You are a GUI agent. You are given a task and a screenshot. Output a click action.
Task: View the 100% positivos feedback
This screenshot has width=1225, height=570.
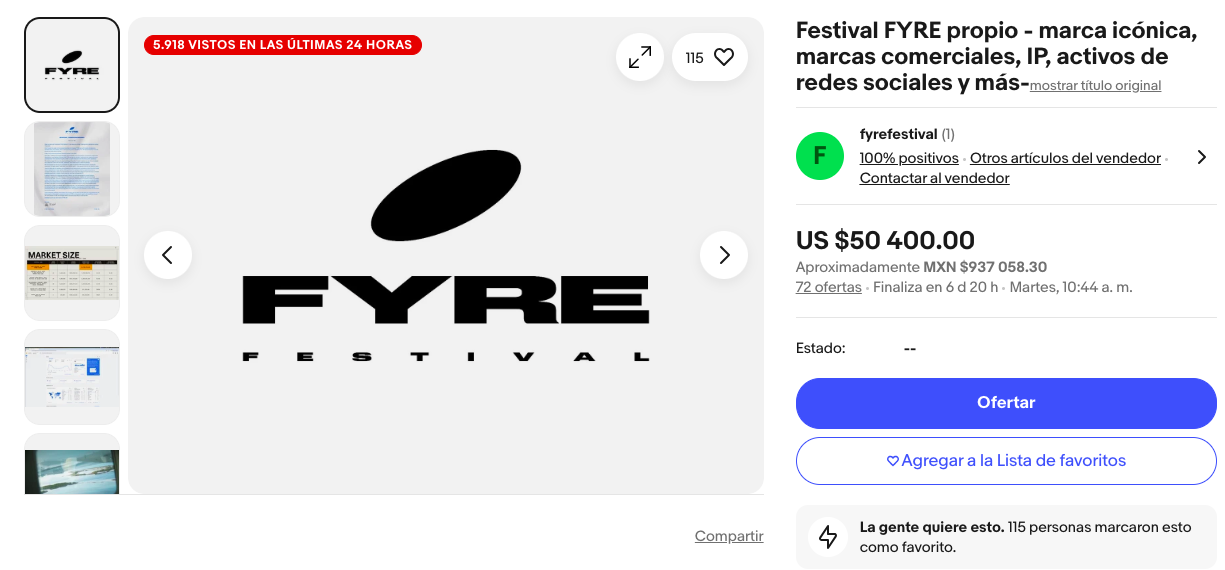pos(909,158)
